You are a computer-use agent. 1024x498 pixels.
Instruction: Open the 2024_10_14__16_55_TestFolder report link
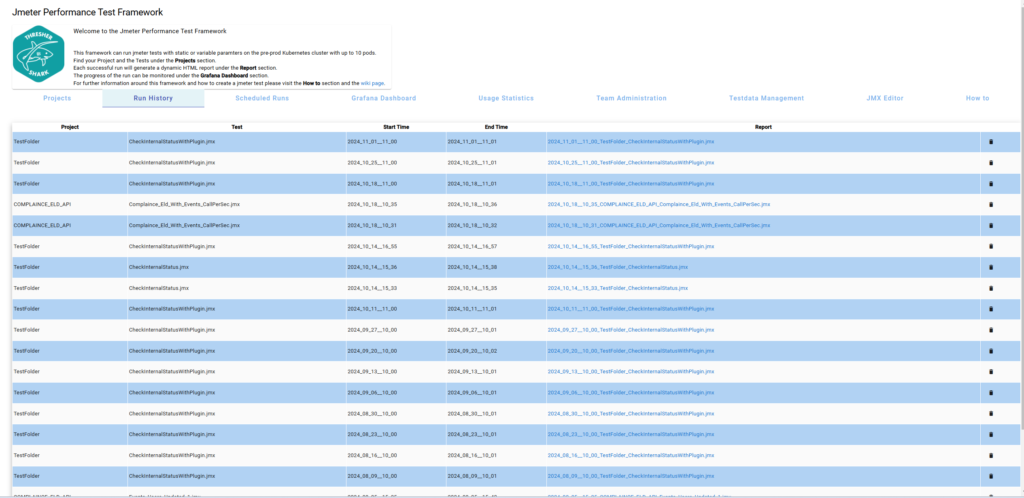click(631, 246)
